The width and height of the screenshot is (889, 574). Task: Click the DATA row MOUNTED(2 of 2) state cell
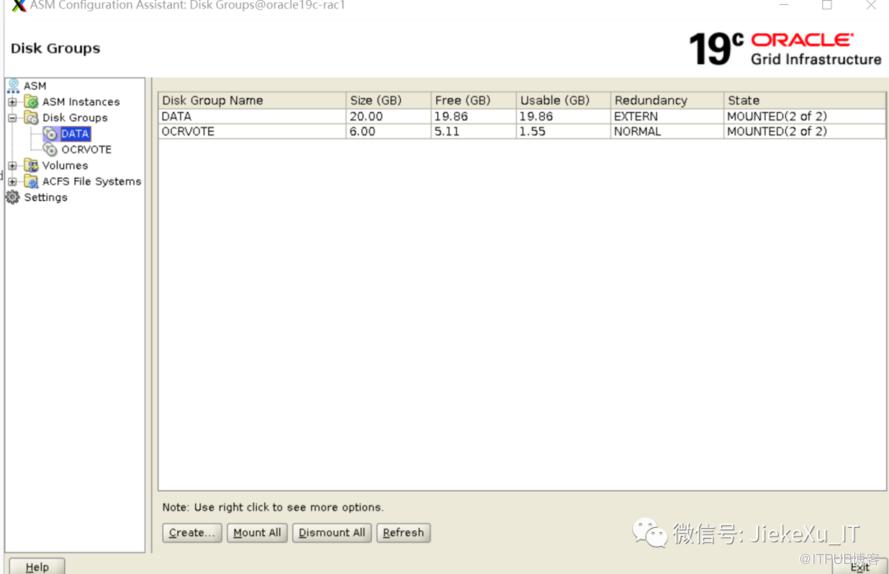pyautogui.click(x=805, y=116)
